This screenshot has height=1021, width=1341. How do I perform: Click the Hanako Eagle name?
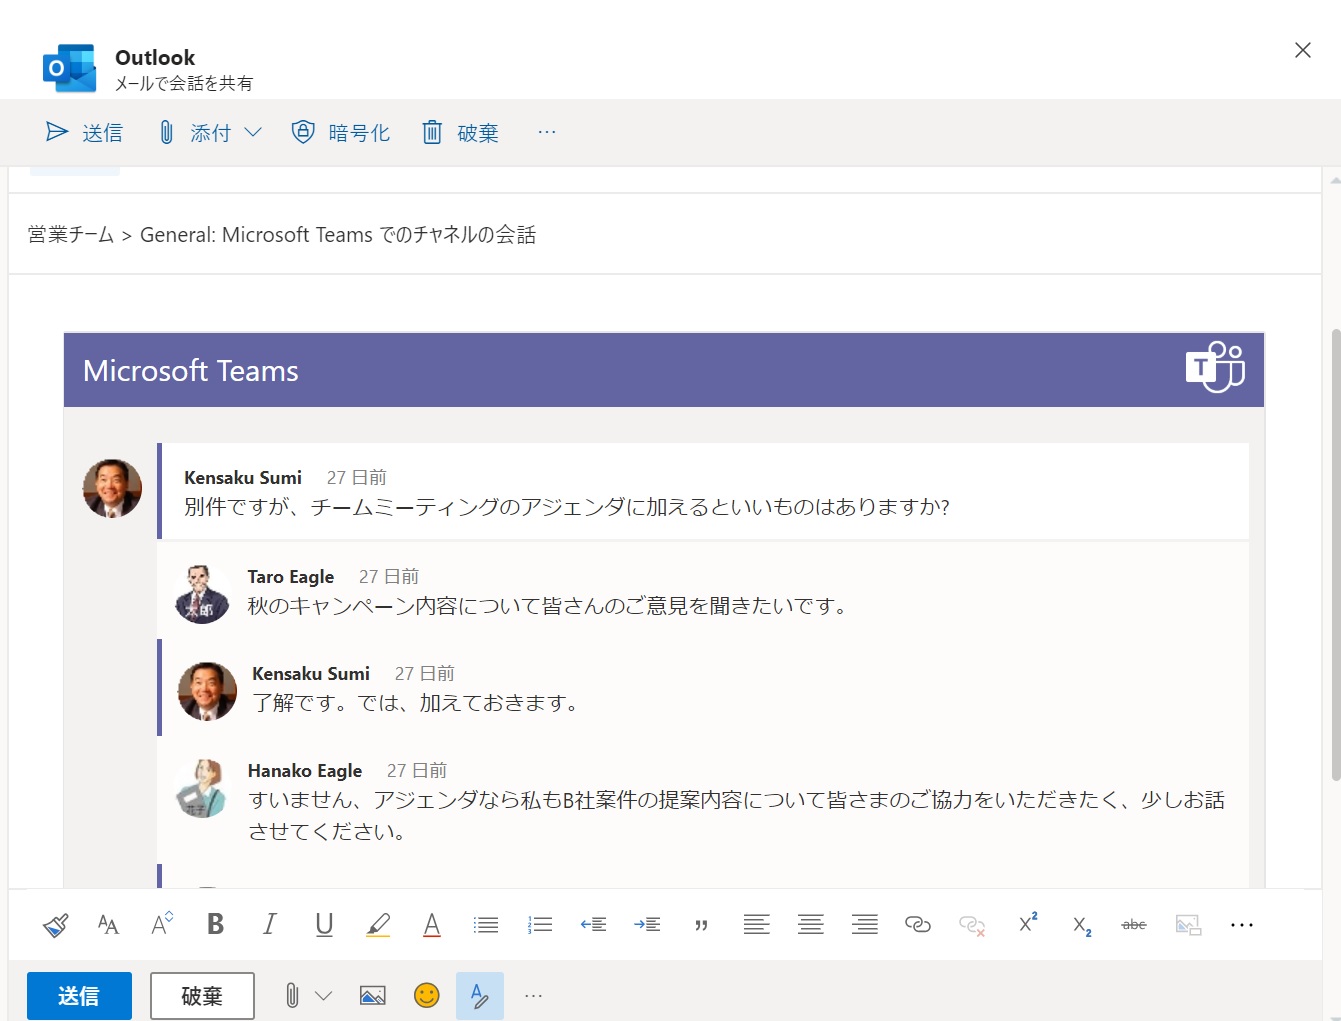[305, 771]
